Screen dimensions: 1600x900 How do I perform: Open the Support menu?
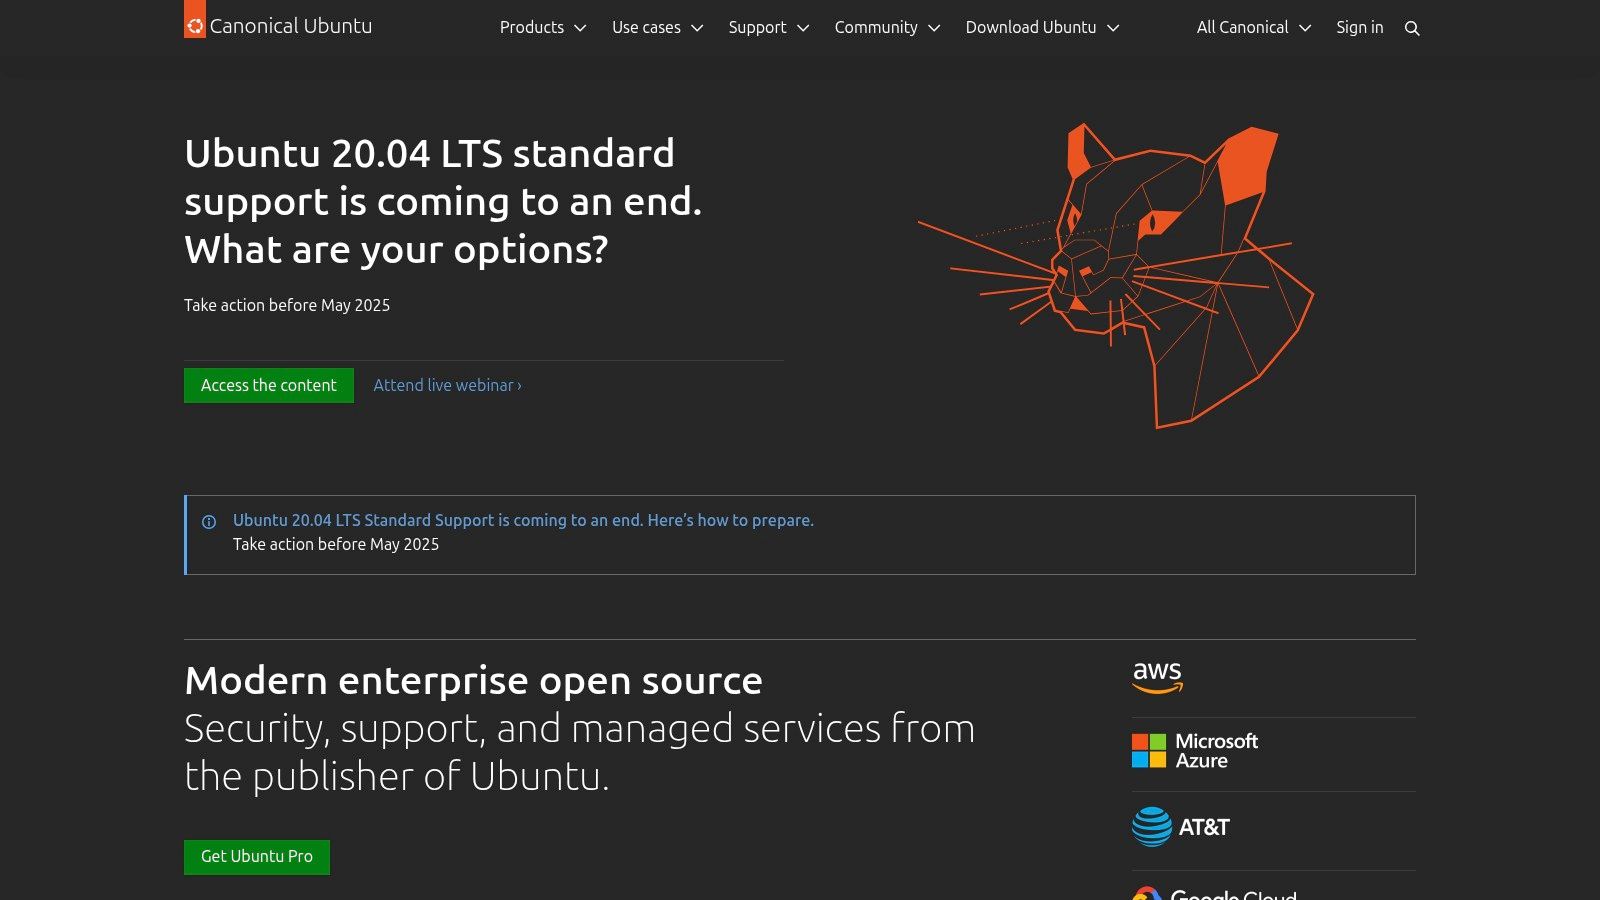click(769, 28)
